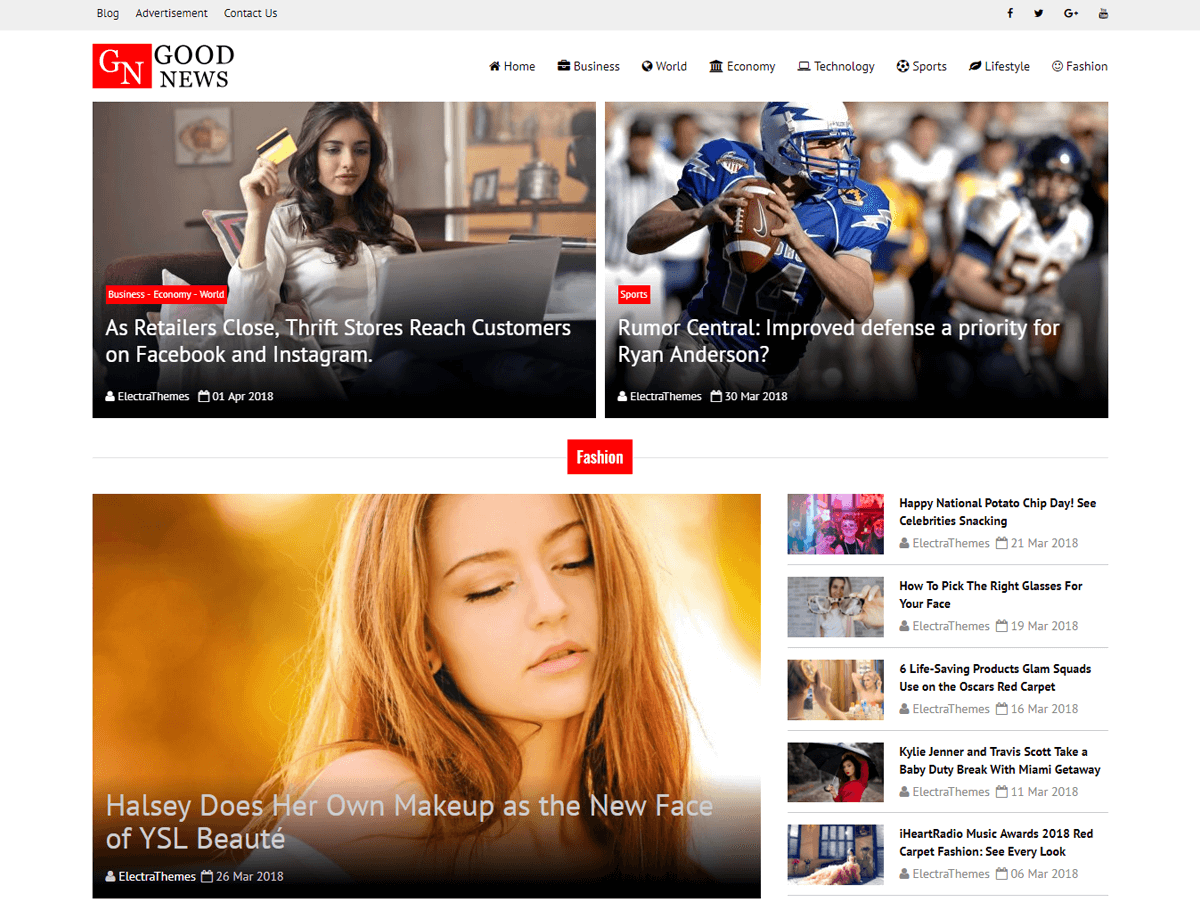Open the Advertisement link
1200x900 pixels.
(x=171, y=13)
